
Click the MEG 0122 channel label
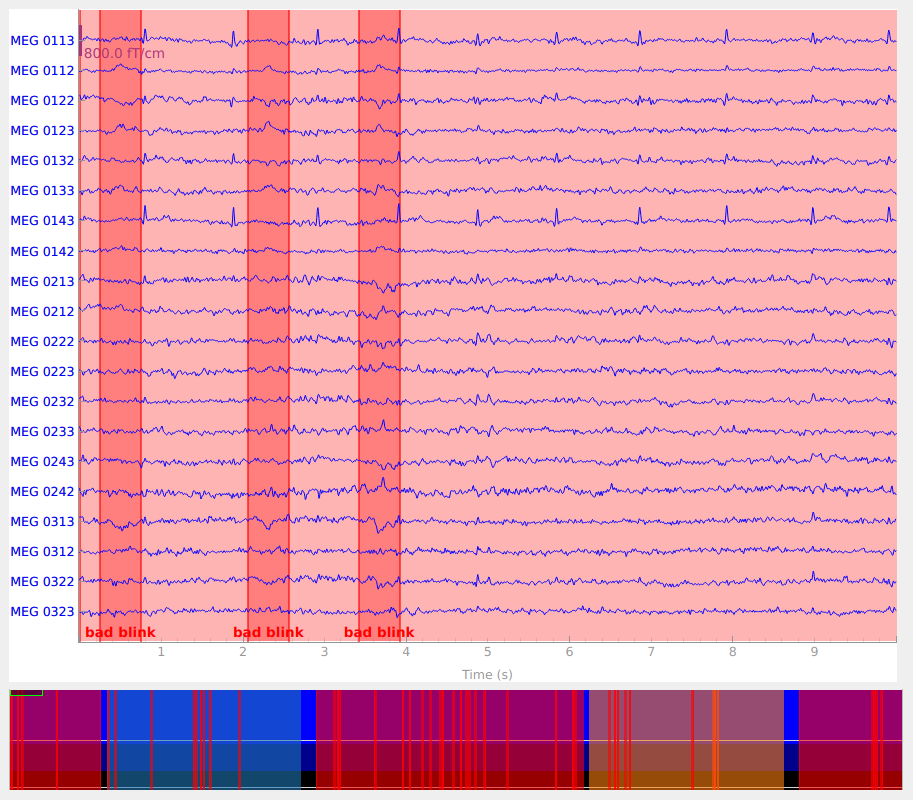pos(42,101)
